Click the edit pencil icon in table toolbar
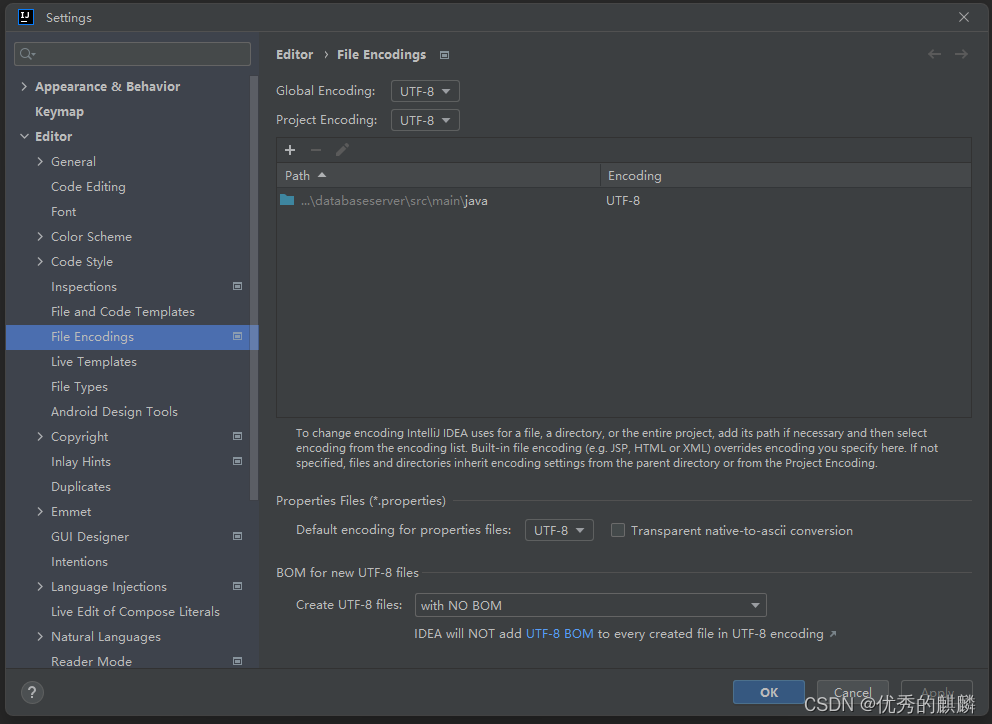 (x=342, y=150)
